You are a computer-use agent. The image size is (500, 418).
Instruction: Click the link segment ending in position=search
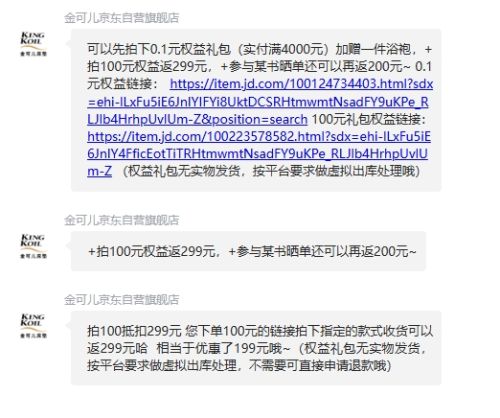(x=197, y=119)
